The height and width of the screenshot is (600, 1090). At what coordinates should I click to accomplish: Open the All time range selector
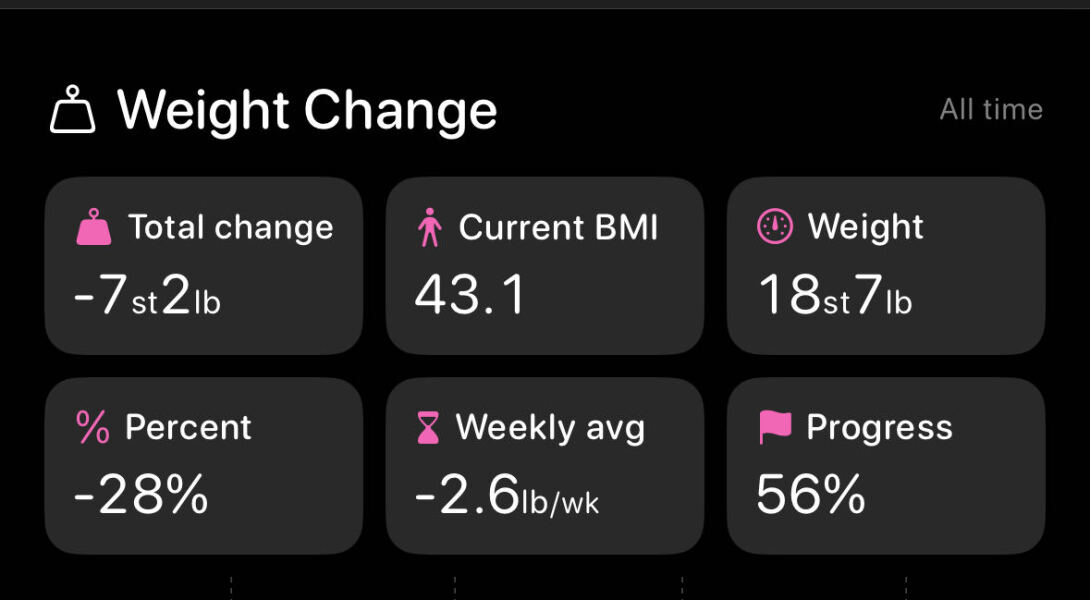click(x=990, y=110)
